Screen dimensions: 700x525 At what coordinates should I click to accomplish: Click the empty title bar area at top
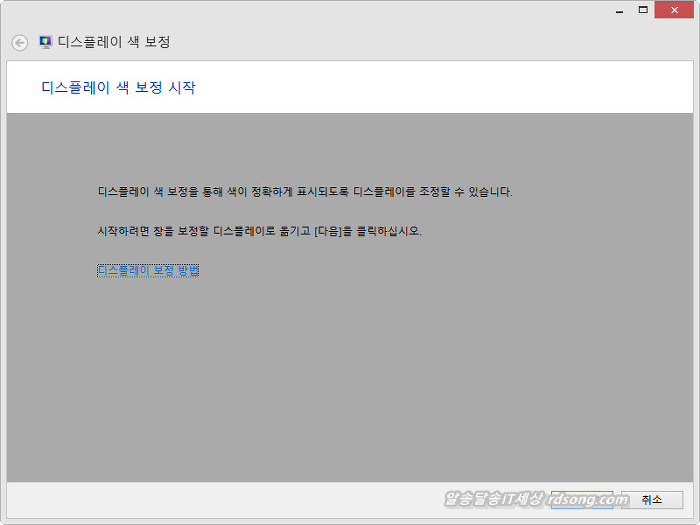[x=300, y=12]
